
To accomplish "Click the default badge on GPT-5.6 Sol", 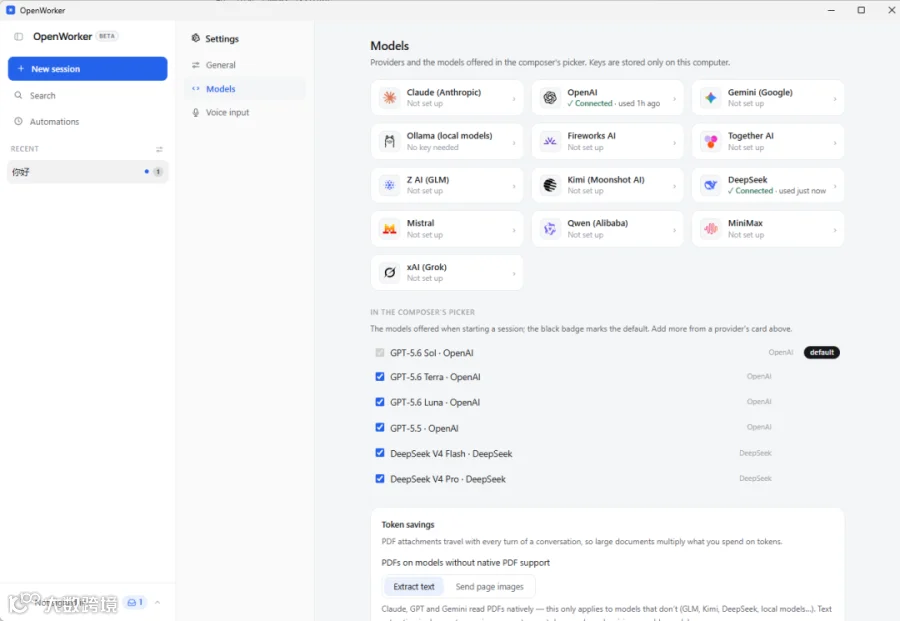I will [x=821, y=352].
